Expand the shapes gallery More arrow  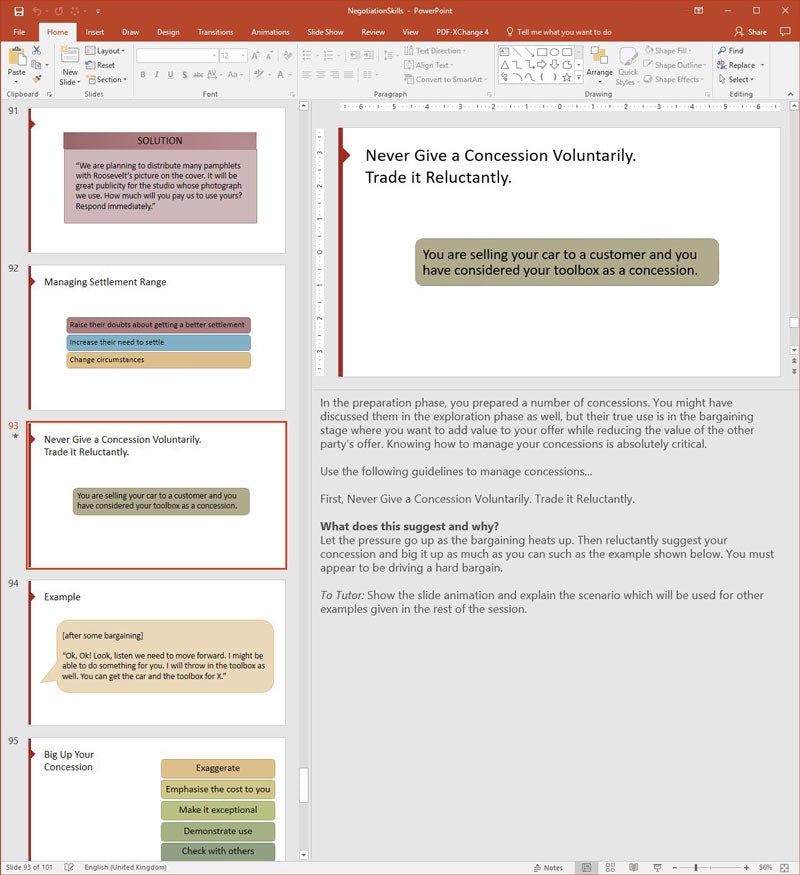(x=579, y=78)
